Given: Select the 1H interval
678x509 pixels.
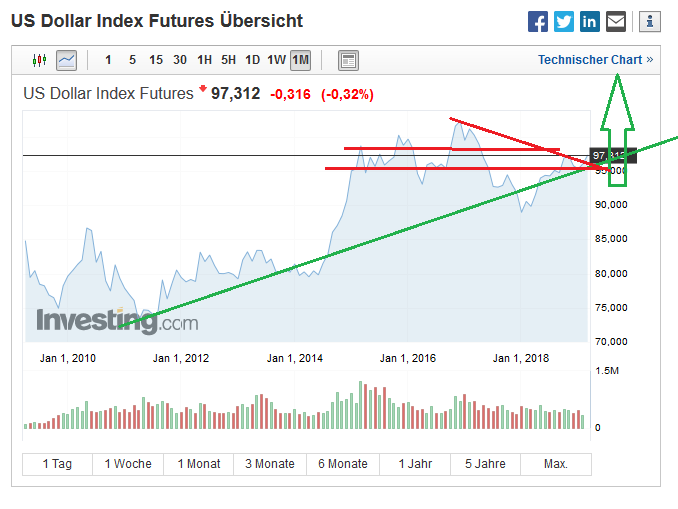Looking at the screenshot, I should click(x=204, y=60).
